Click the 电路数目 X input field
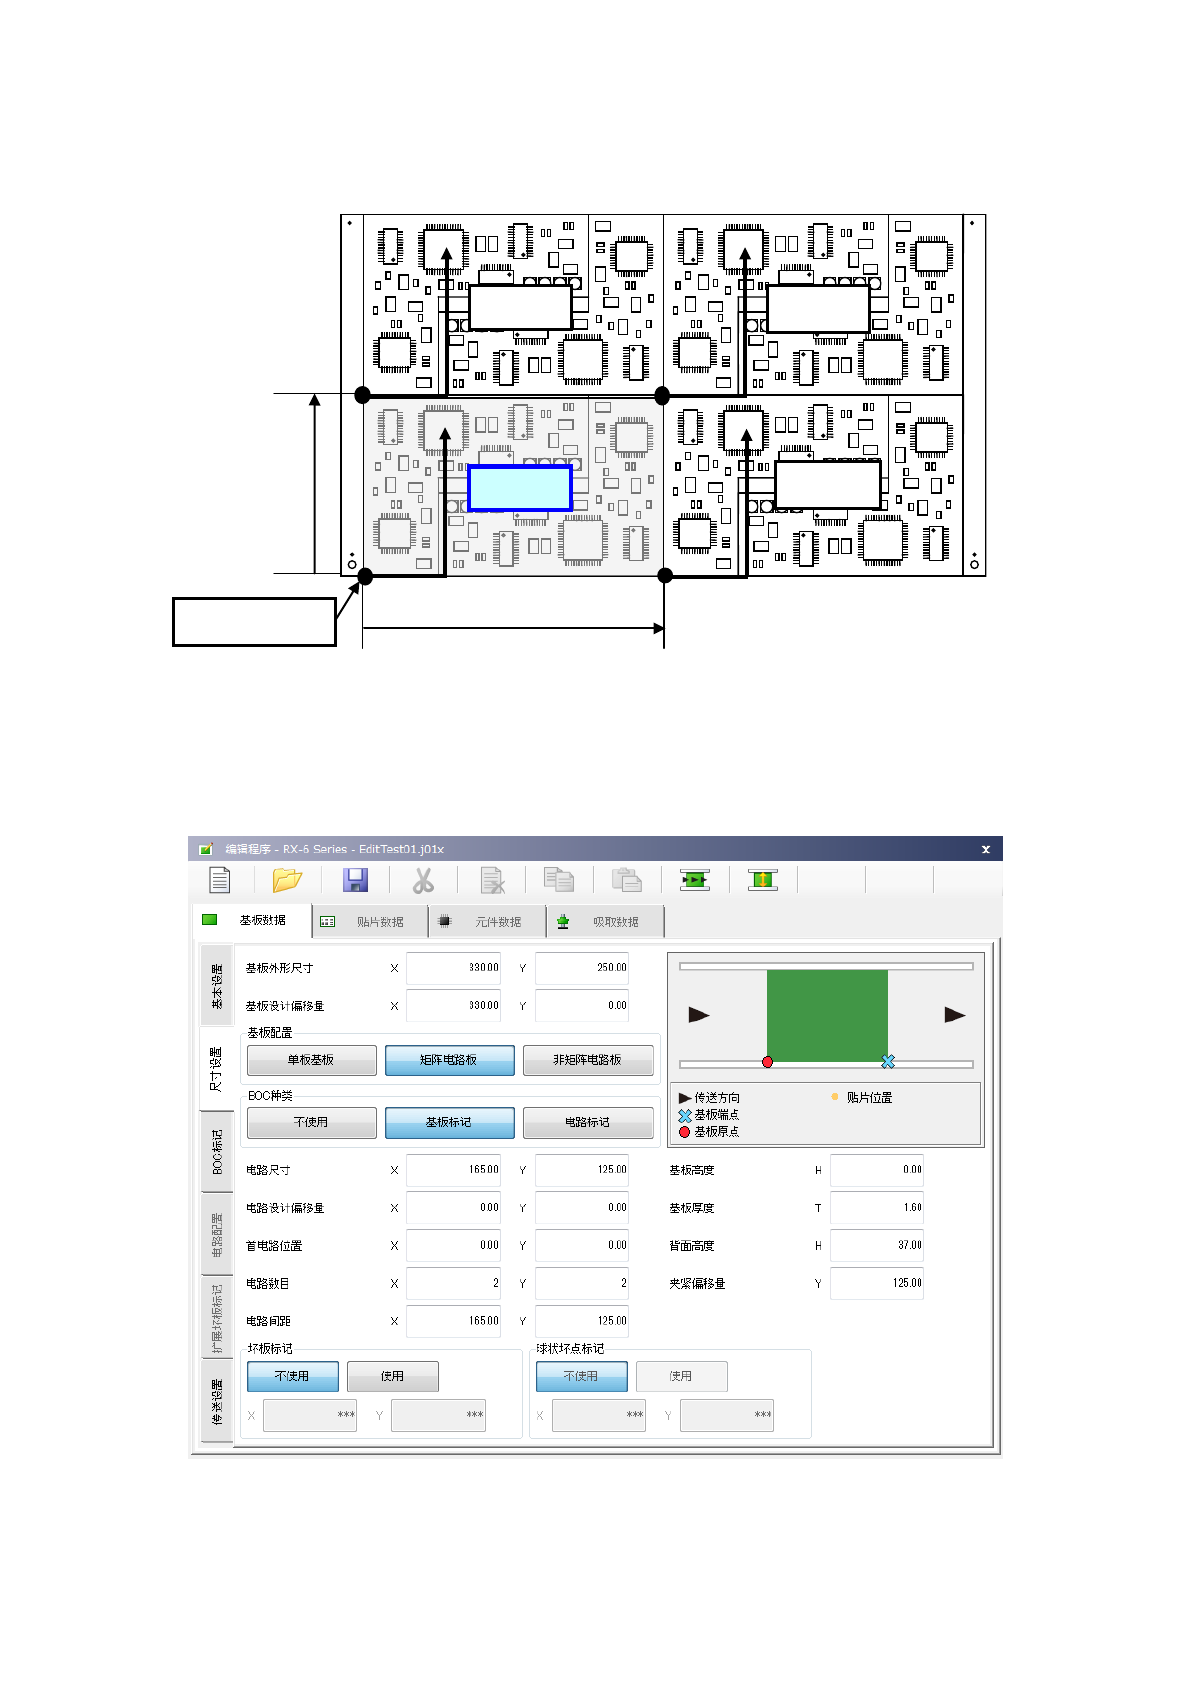This screenshot has height=1684, width=1191. pos(454,1283)
